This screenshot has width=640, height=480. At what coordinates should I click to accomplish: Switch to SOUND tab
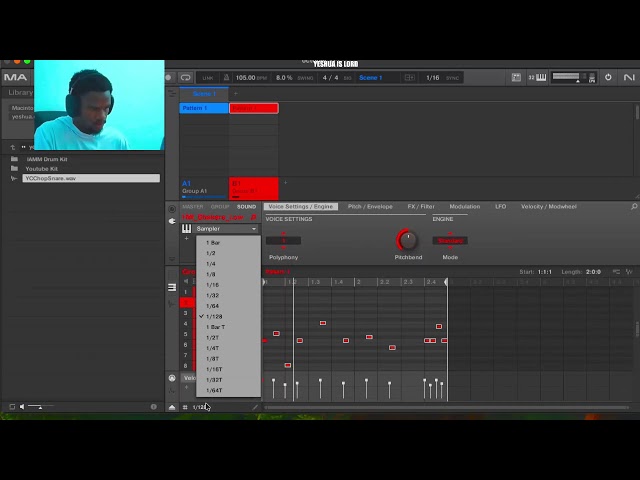point(247,207)
